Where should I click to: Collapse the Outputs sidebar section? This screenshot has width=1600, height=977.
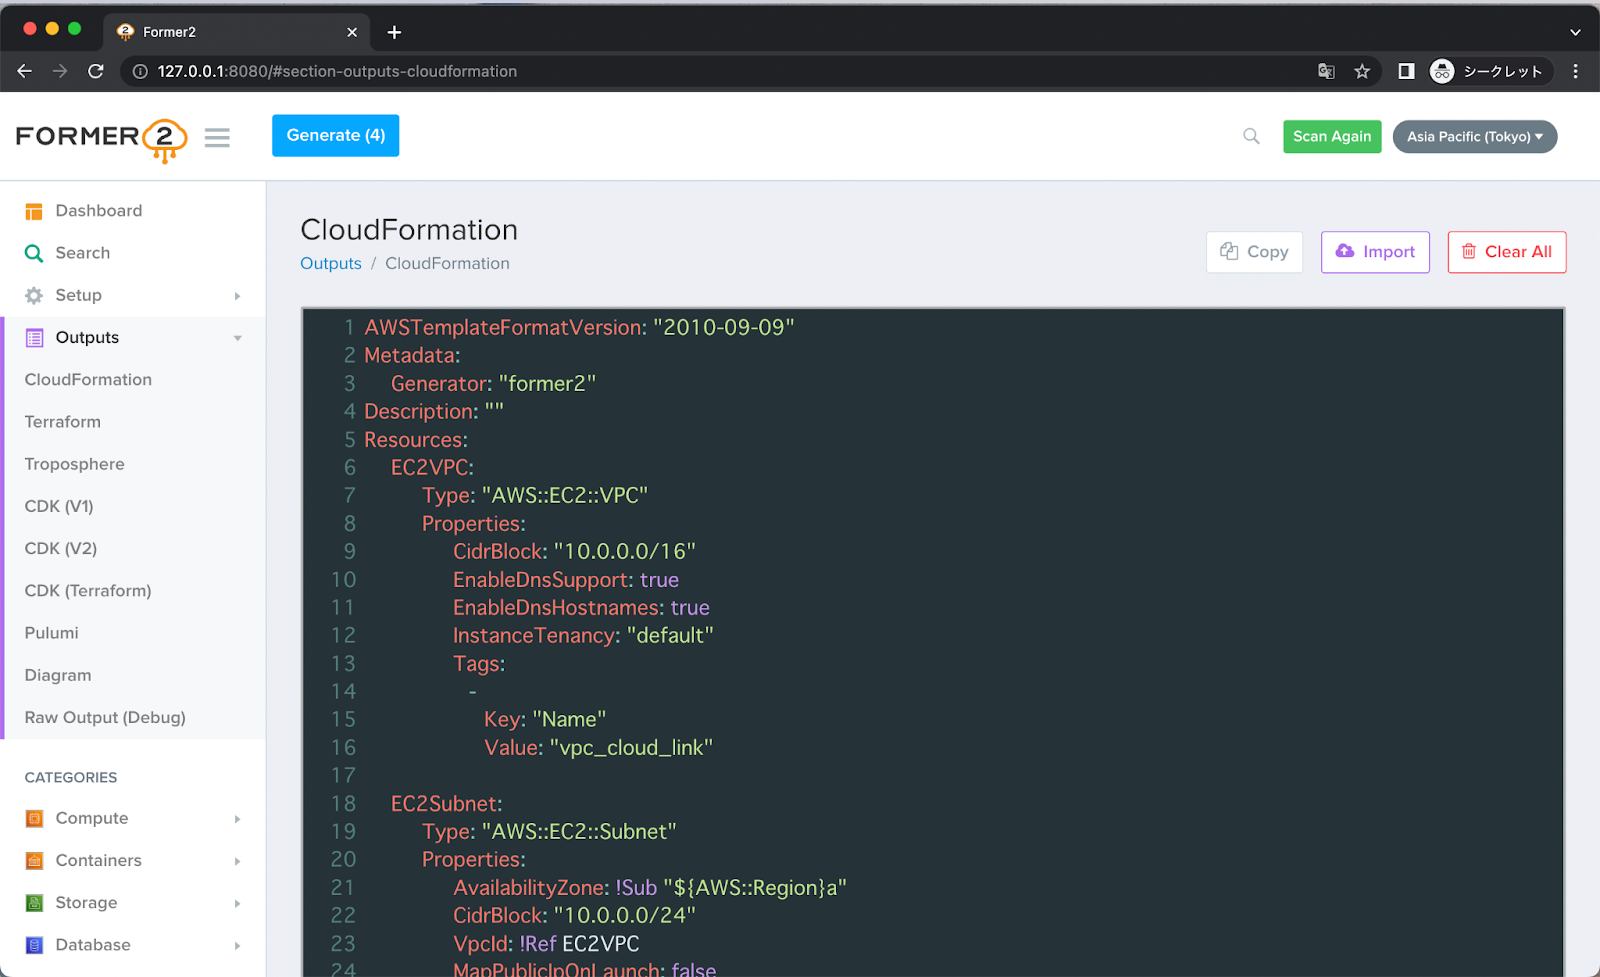pyautogui.click(x=237, y=338)
